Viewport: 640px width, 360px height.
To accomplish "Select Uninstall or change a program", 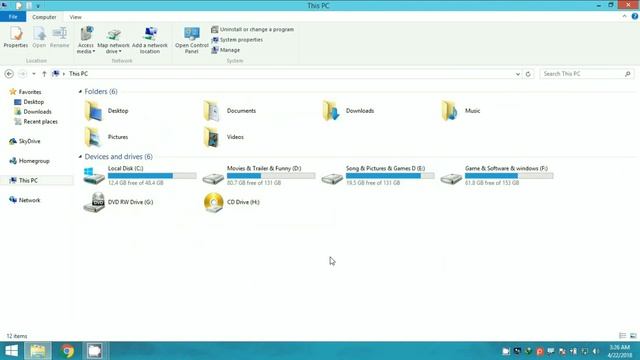I will 253,29.
